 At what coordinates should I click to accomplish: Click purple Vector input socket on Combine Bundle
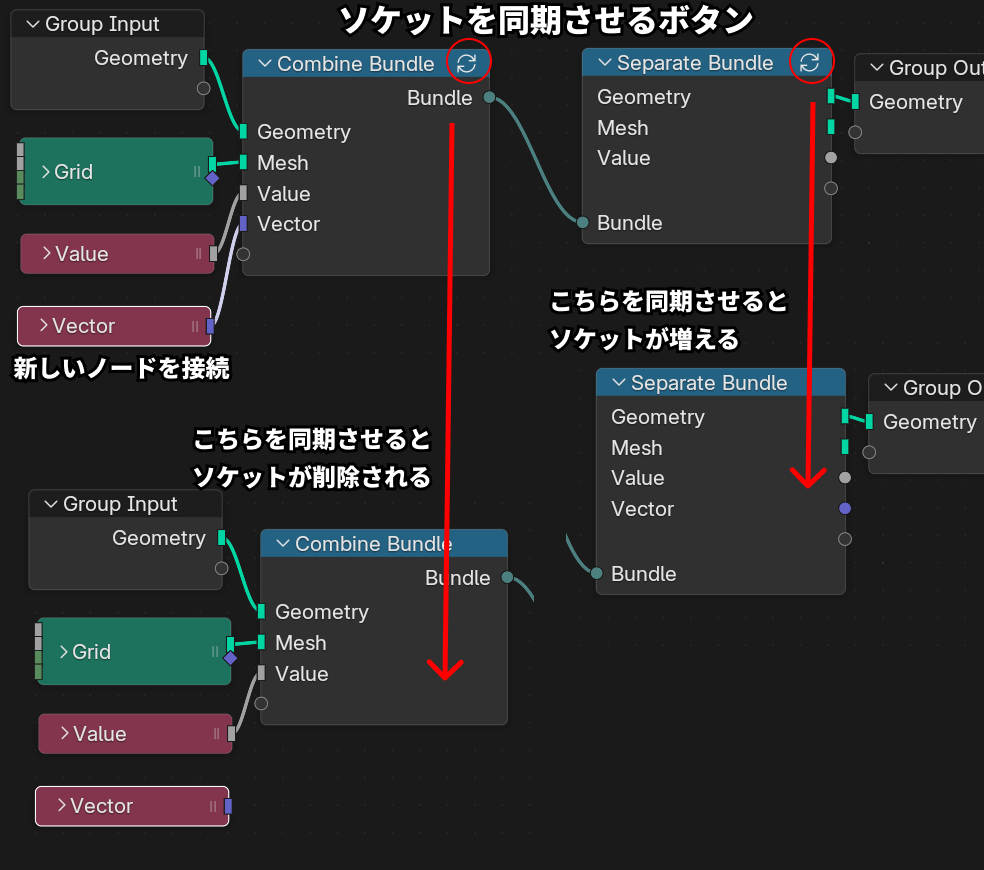click(x=243, y=224)
